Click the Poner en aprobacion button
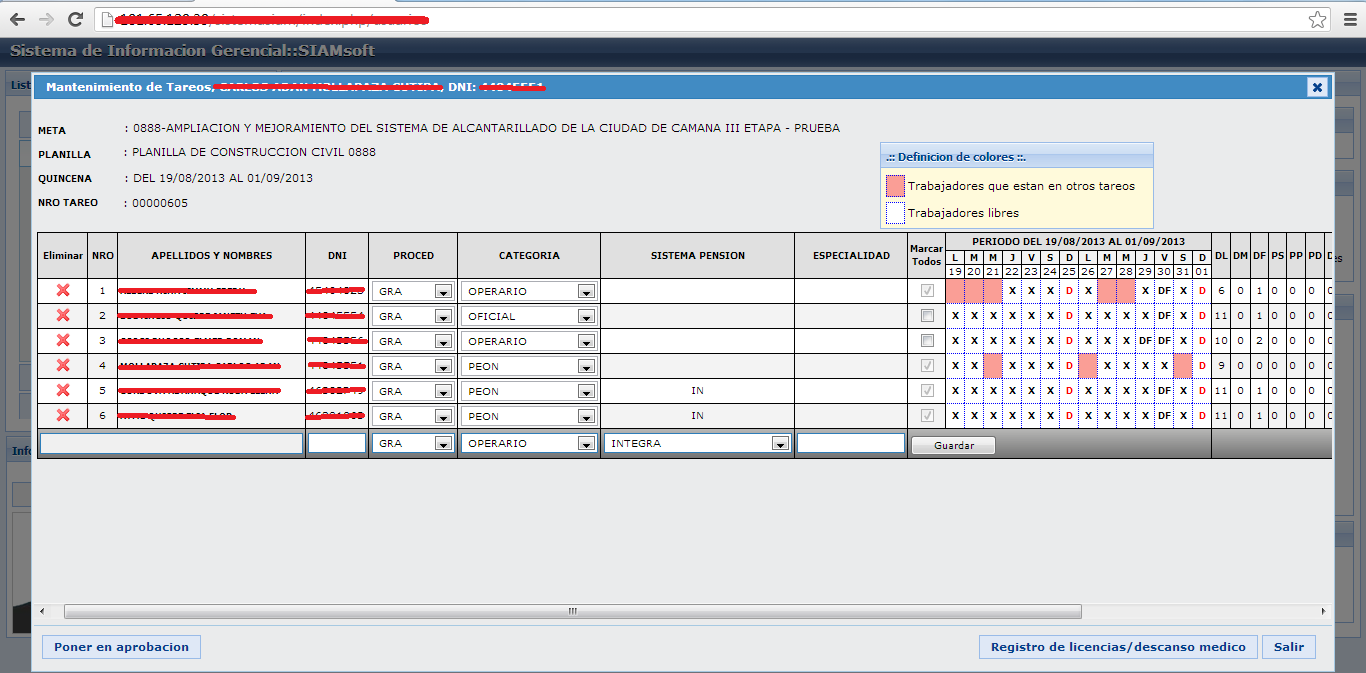Image resolution: width=1366 pixels, height=673 pixels. (x=120, y=646)
